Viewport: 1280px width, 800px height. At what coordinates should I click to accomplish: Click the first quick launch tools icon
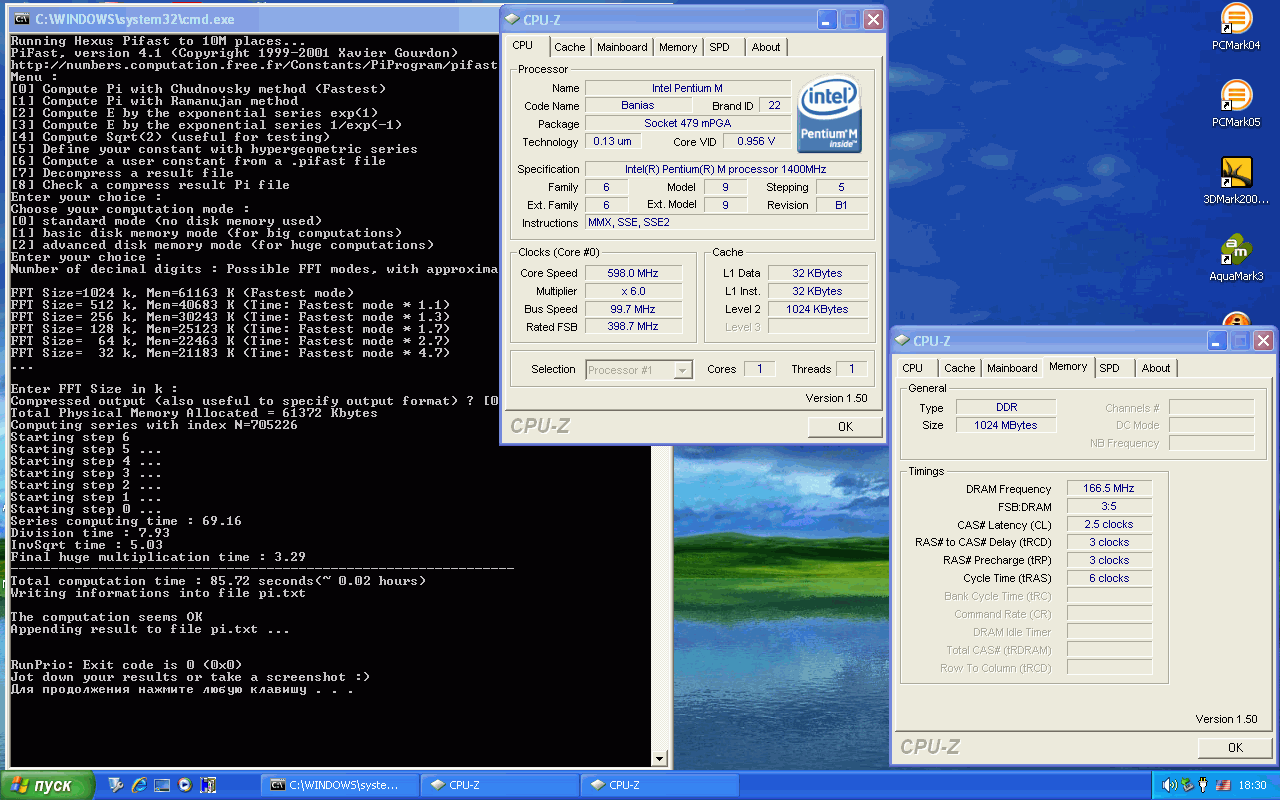click(116, 785)
